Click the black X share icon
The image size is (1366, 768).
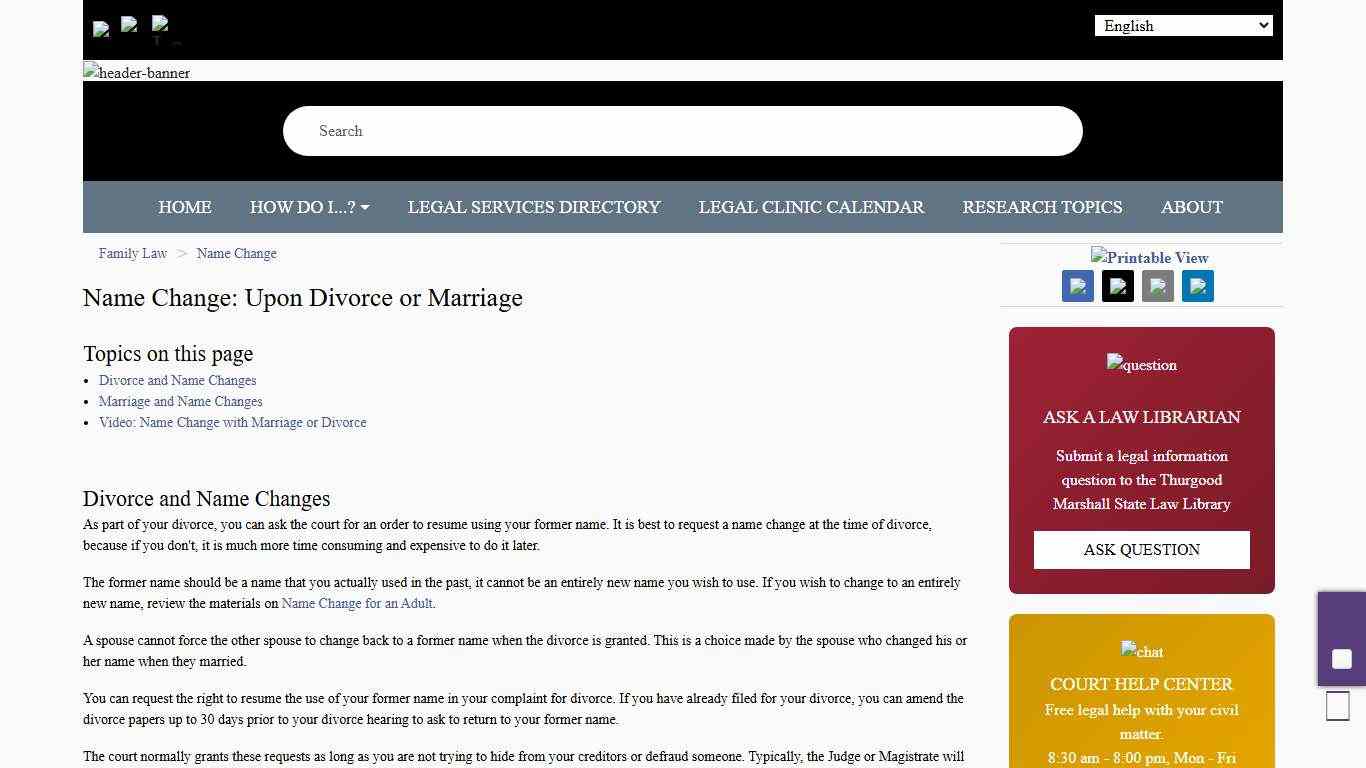[x=1117, y=286]
